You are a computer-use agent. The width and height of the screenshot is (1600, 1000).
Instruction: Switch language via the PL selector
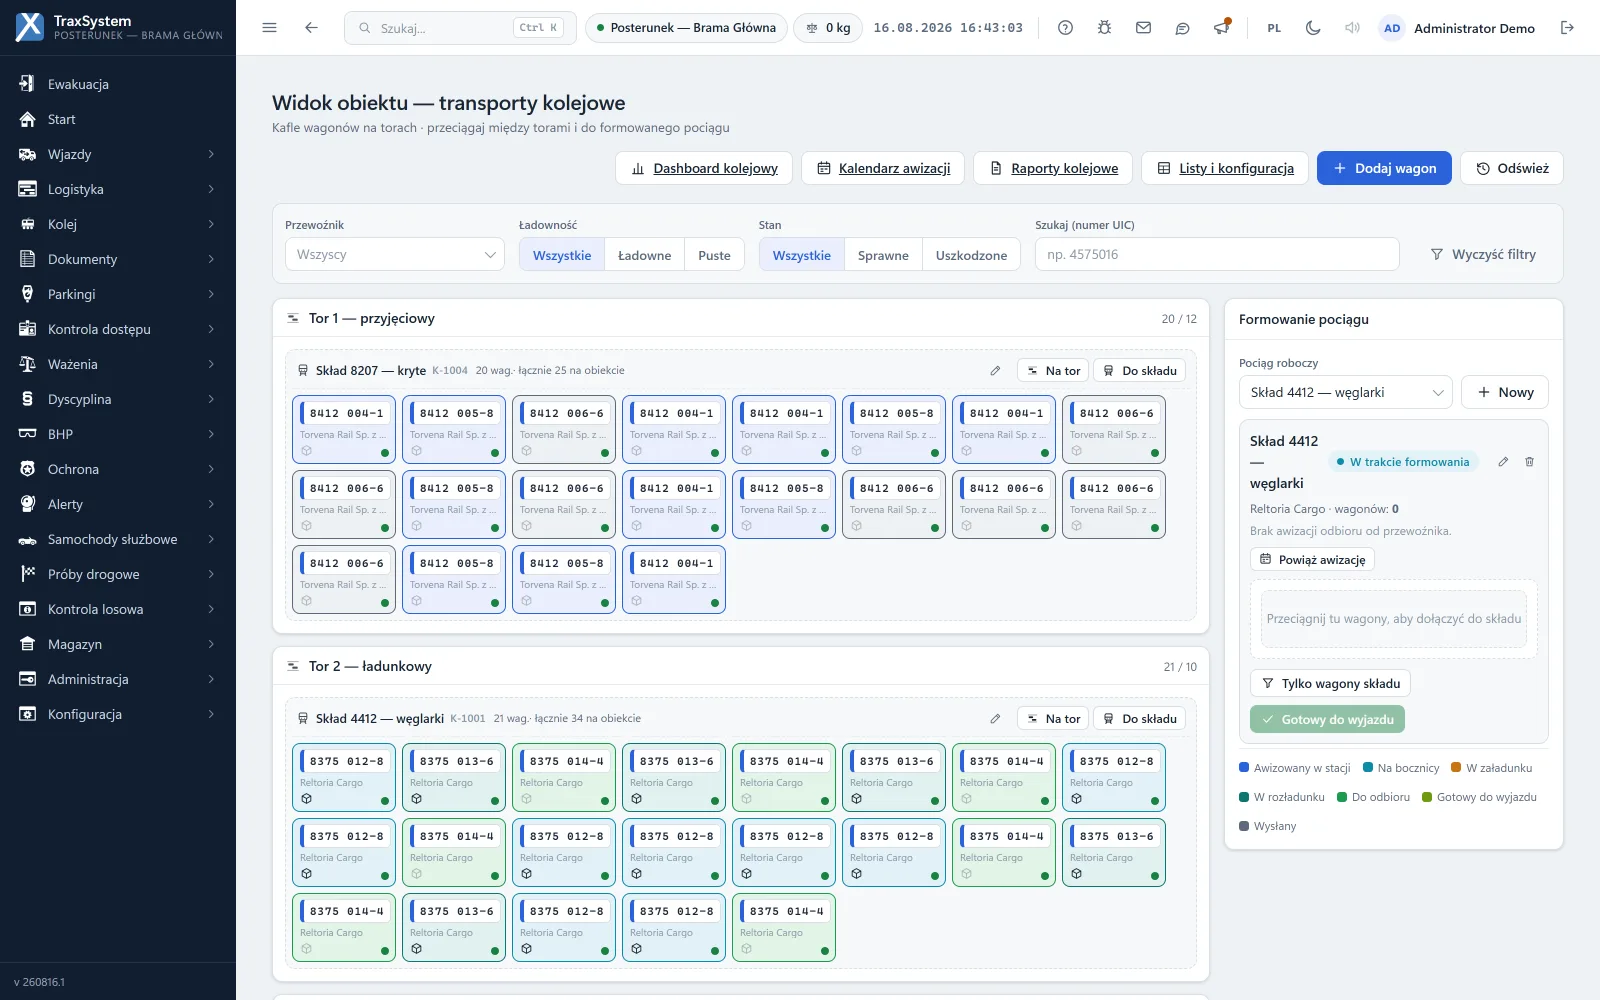pyautogui.click(x=1274, y=28)
